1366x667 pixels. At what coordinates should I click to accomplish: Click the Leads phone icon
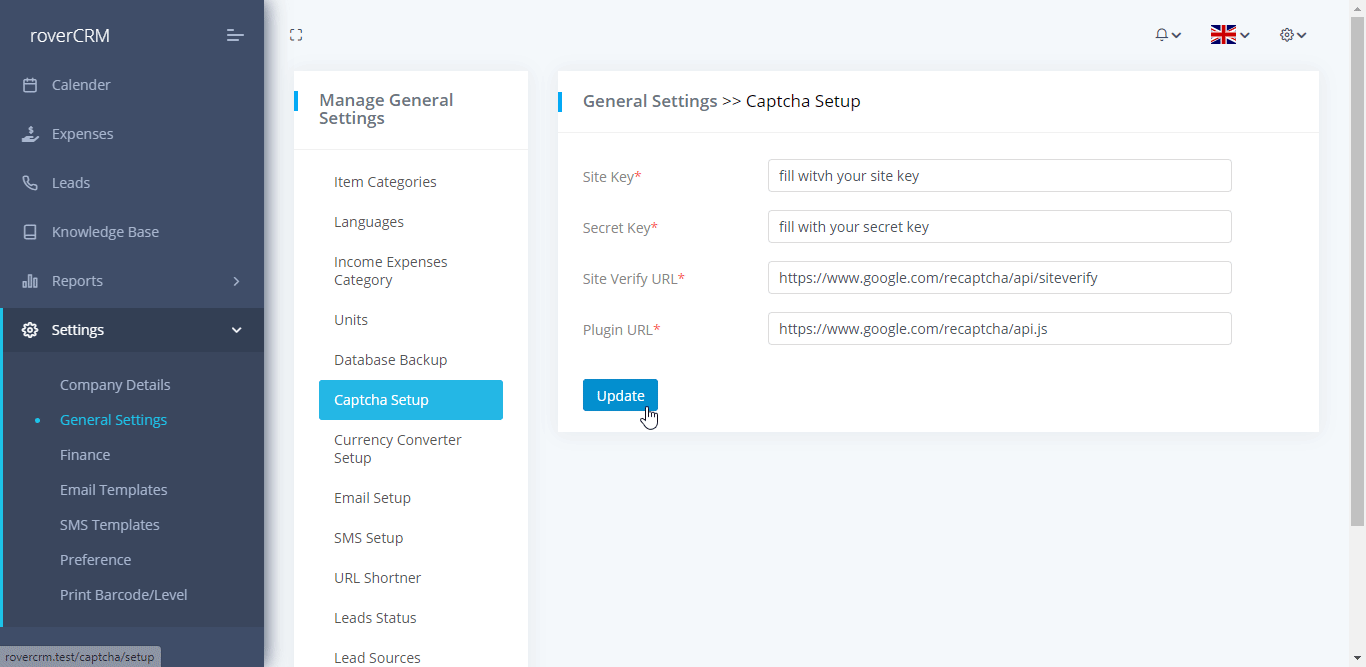click(x=30, y=183)
